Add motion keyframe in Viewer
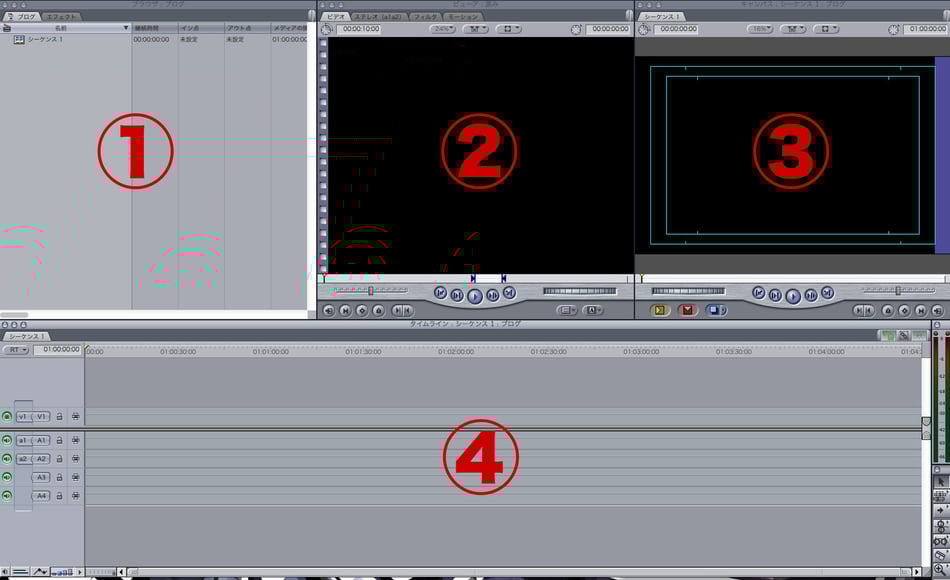This screenshot has height=580, width=950. click(362, 310)
